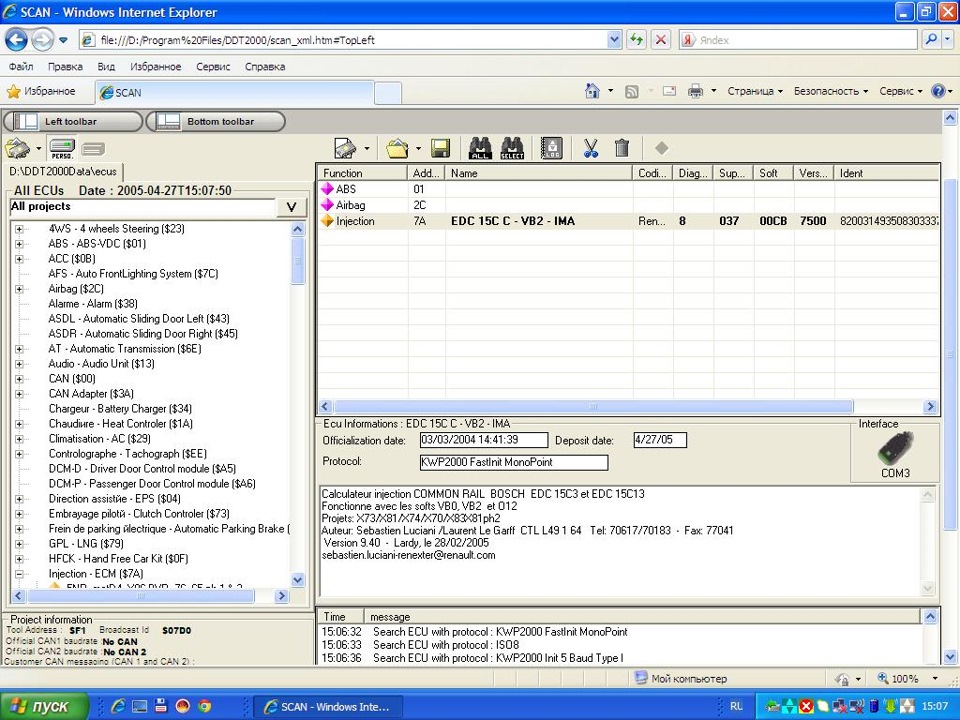Click the IE refresh button

[x=637, y=40]
